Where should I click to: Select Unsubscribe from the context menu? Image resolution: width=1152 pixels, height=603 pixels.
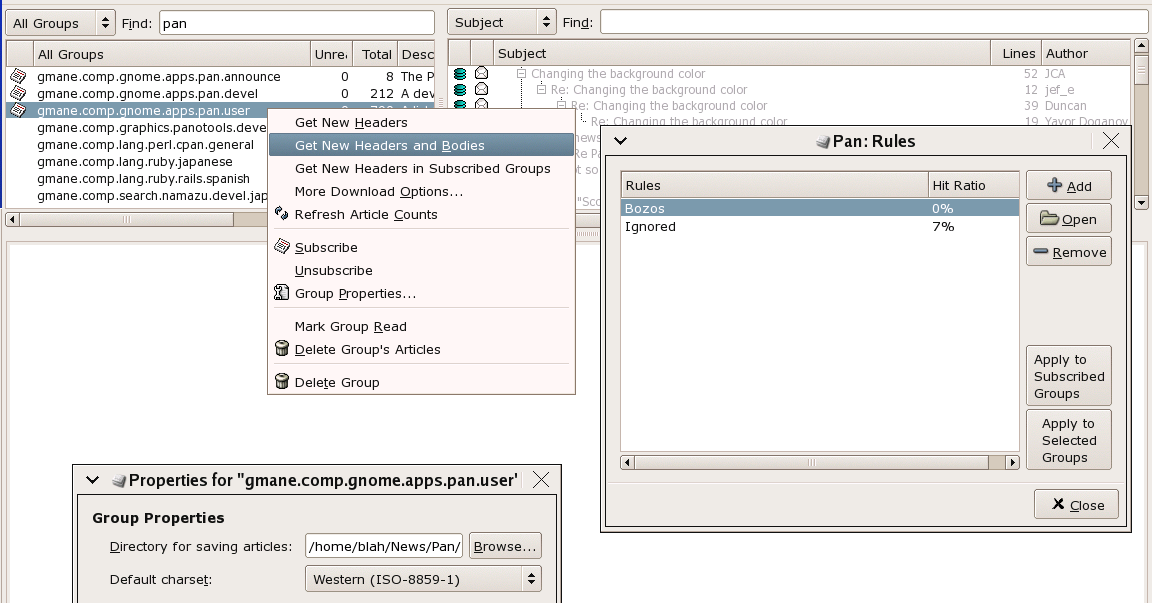[x=421, y=270]
